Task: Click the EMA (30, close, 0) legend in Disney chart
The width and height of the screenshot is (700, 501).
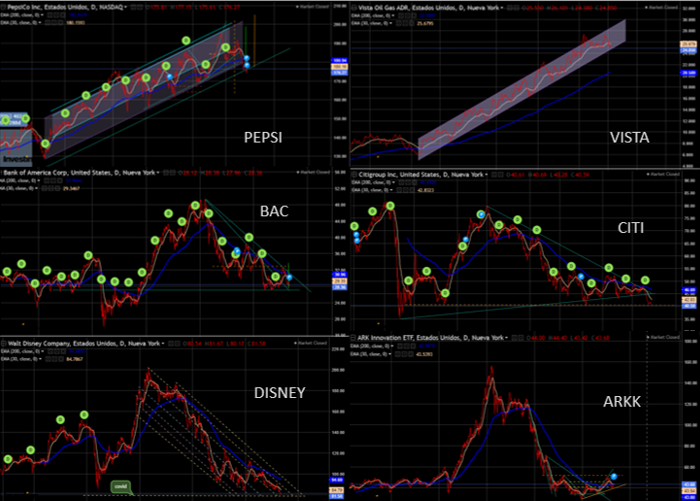Action: (20, 359)
